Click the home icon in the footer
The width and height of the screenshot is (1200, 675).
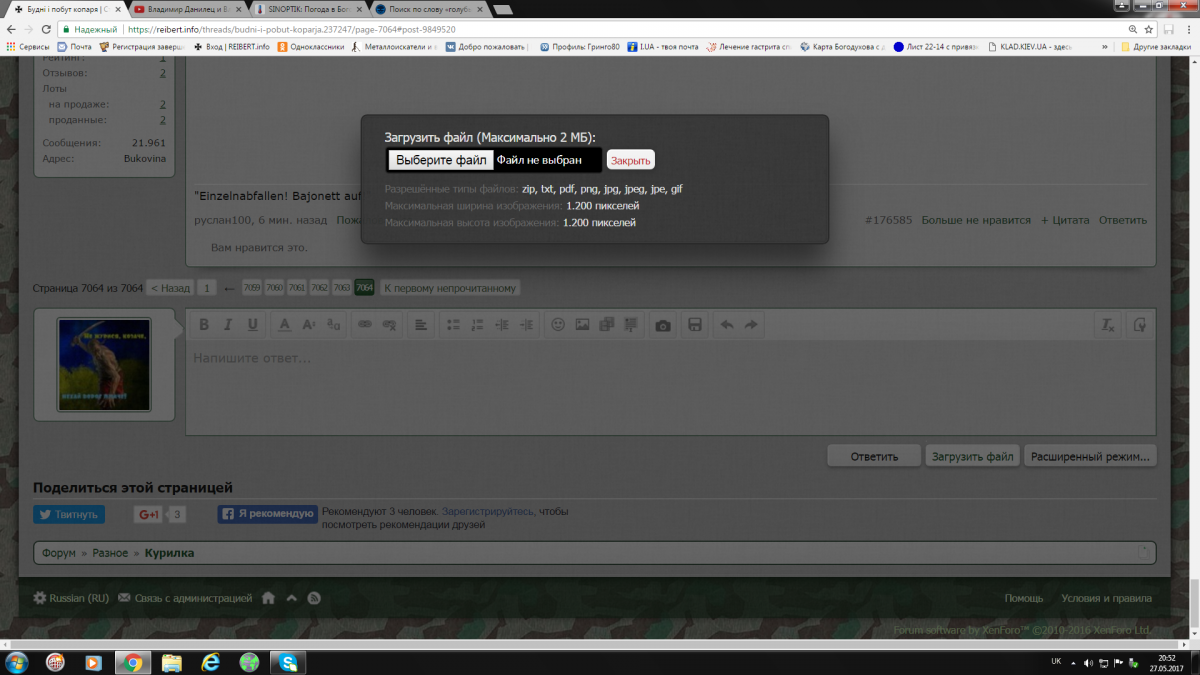pos(268,598)
